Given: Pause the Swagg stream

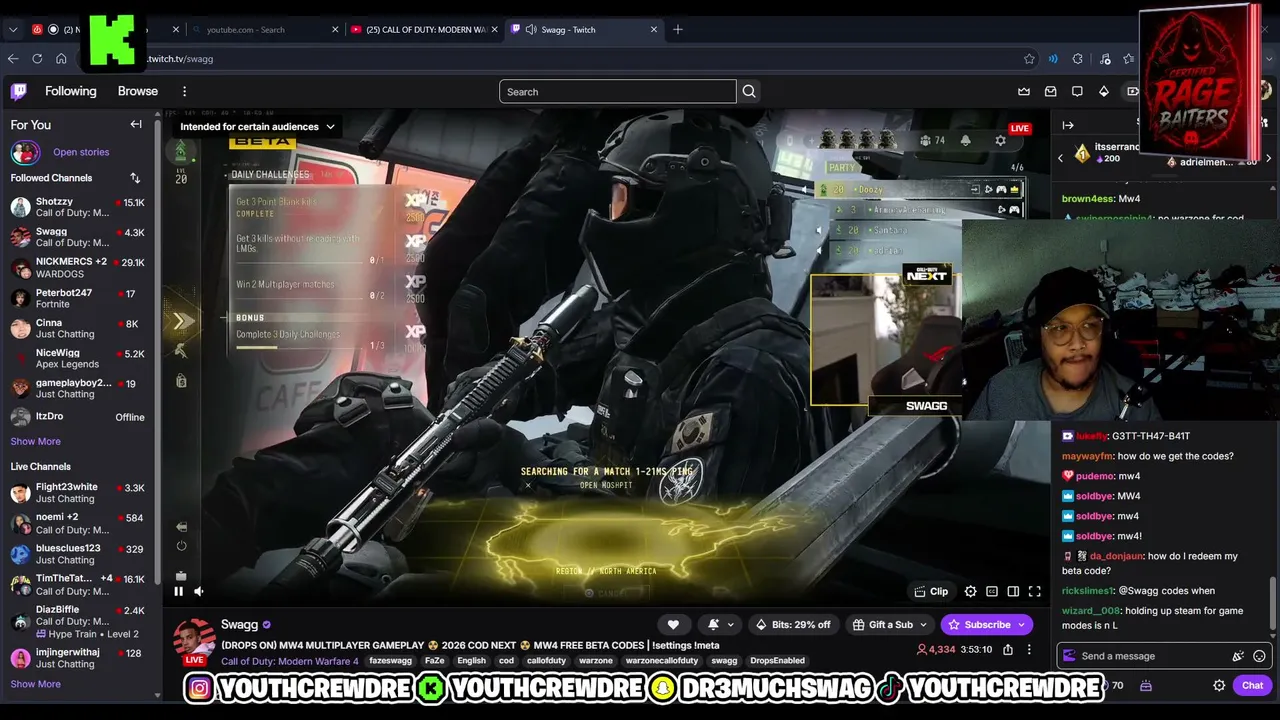Looking at the screenshot, I should (x=179, y=591).
